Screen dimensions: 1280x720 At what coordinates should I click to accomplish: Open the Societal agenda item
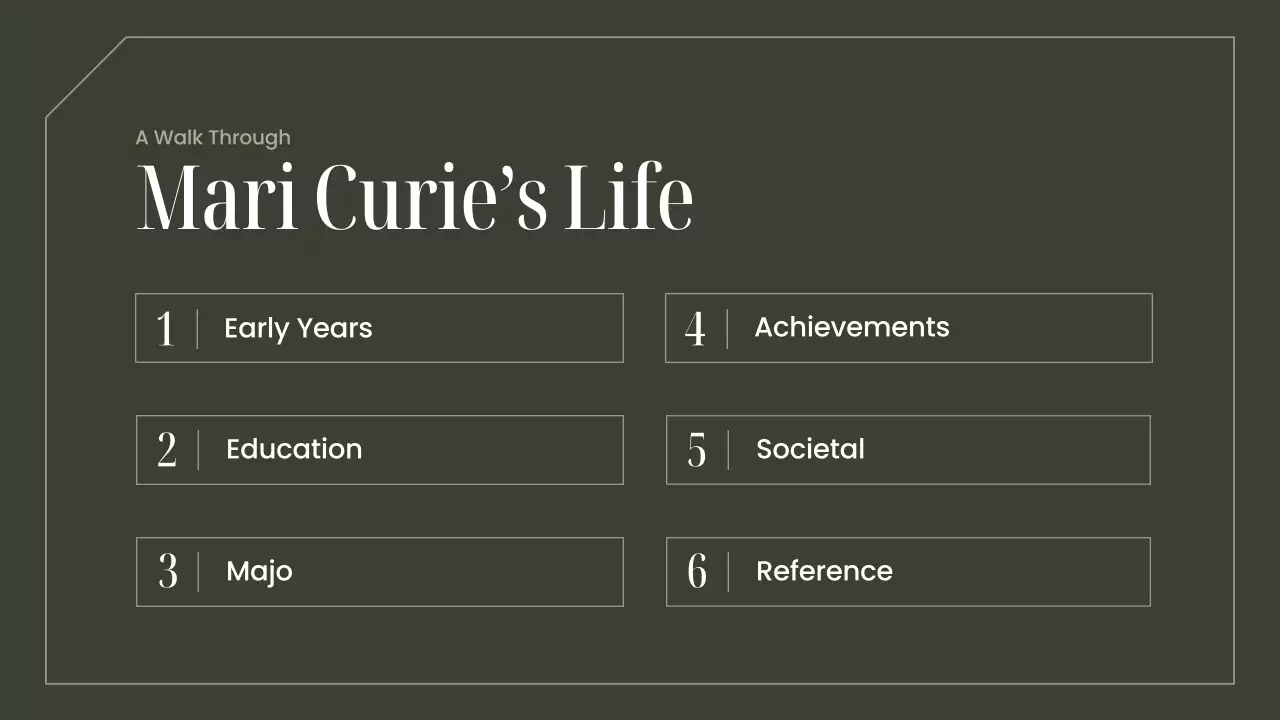[810, 450]
